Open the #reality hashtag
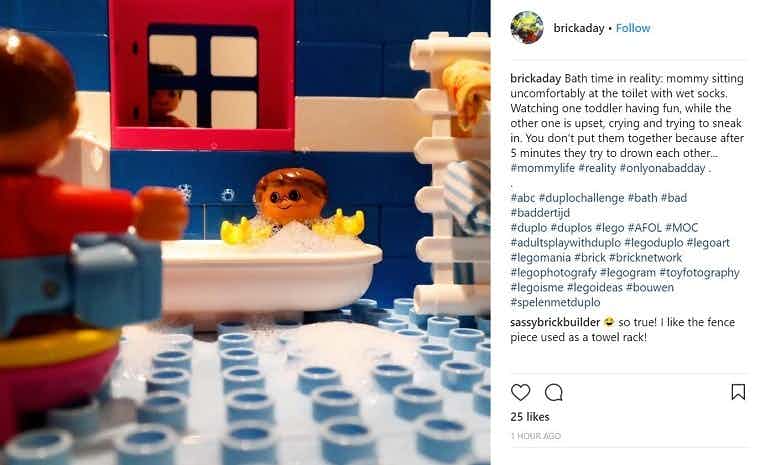This screenshot has height=465, width=760. [597, 168]
